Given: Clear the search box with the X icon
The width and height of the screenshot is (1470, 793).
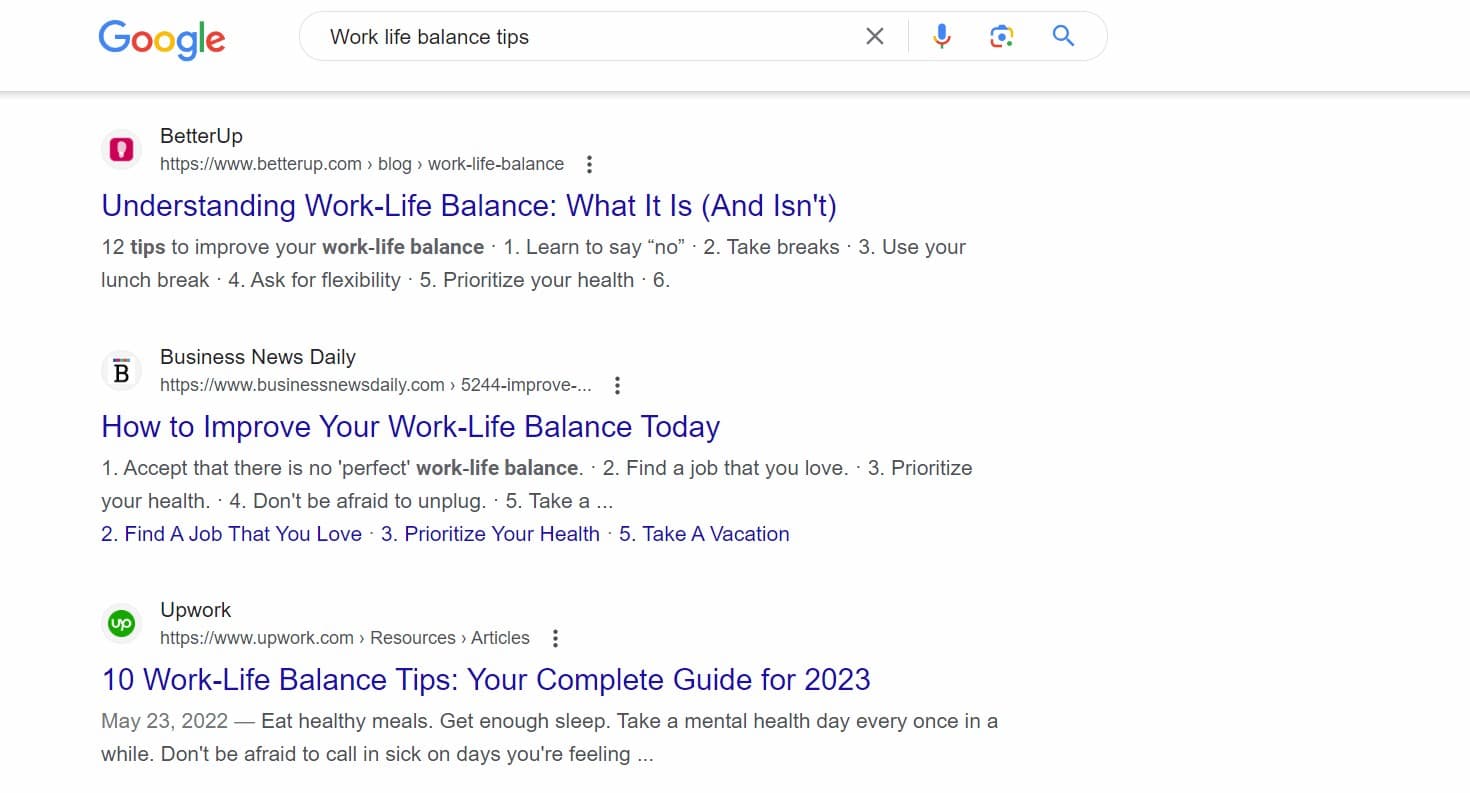Looking at the screenshot, I should coord(874,37).
